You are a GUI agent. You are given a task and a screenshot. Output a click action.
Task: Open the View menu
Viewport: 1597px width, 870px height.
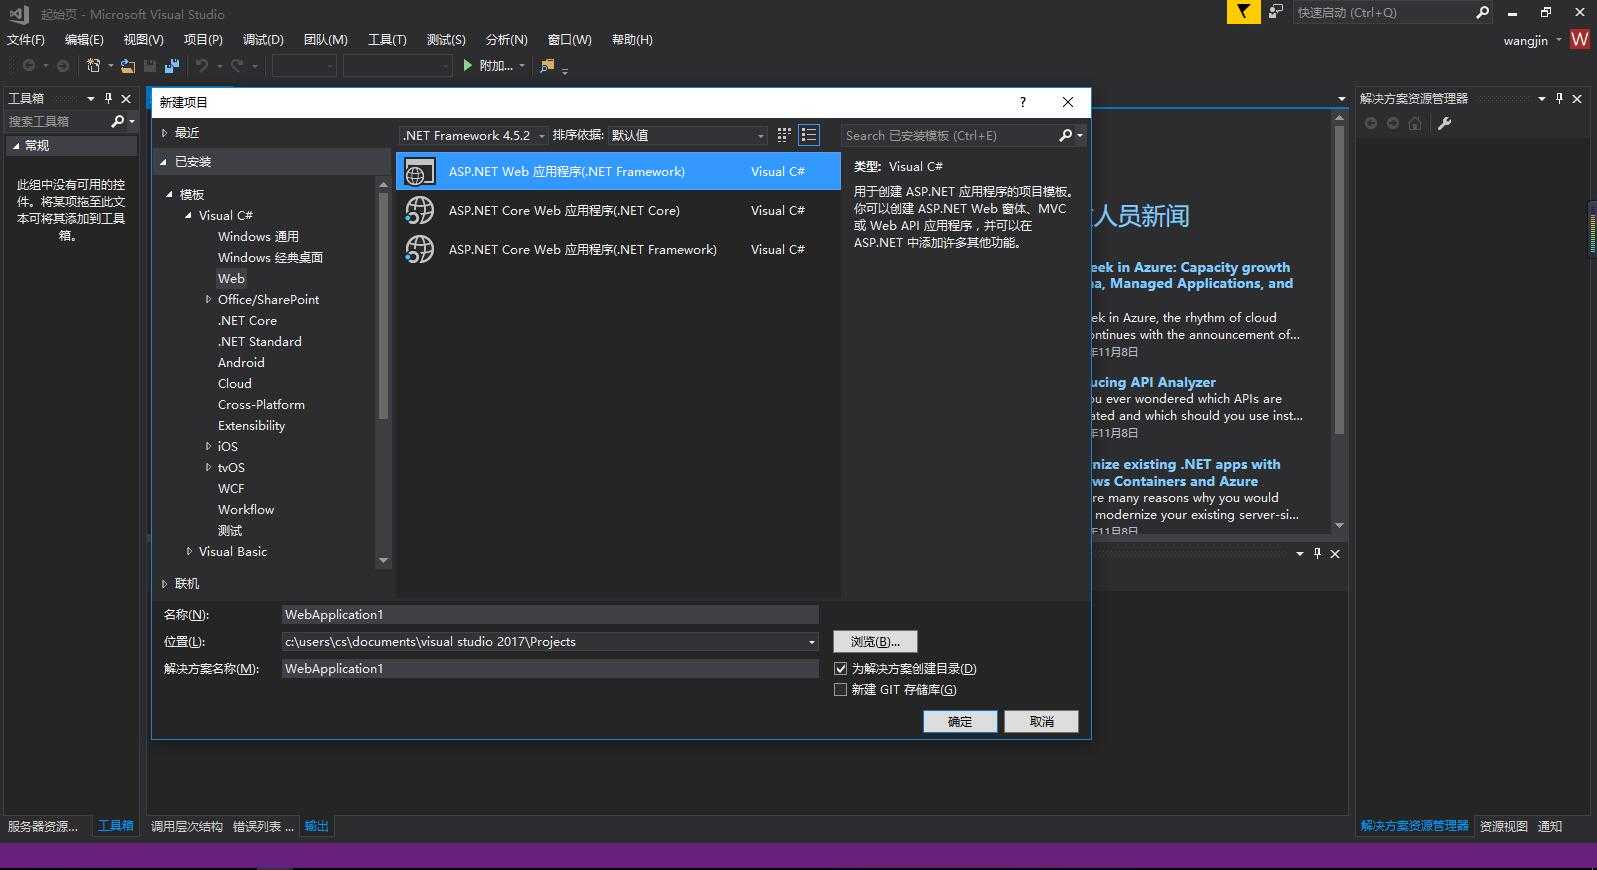click(143, 39)
